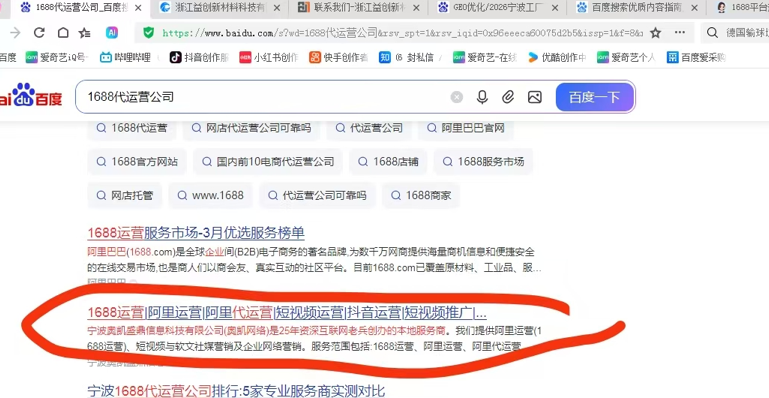This screenshot has width=769, height=398.
Task: Select related search 国内前10电商代运营公司
Action: pyautogui.click(x=268, y=162)
